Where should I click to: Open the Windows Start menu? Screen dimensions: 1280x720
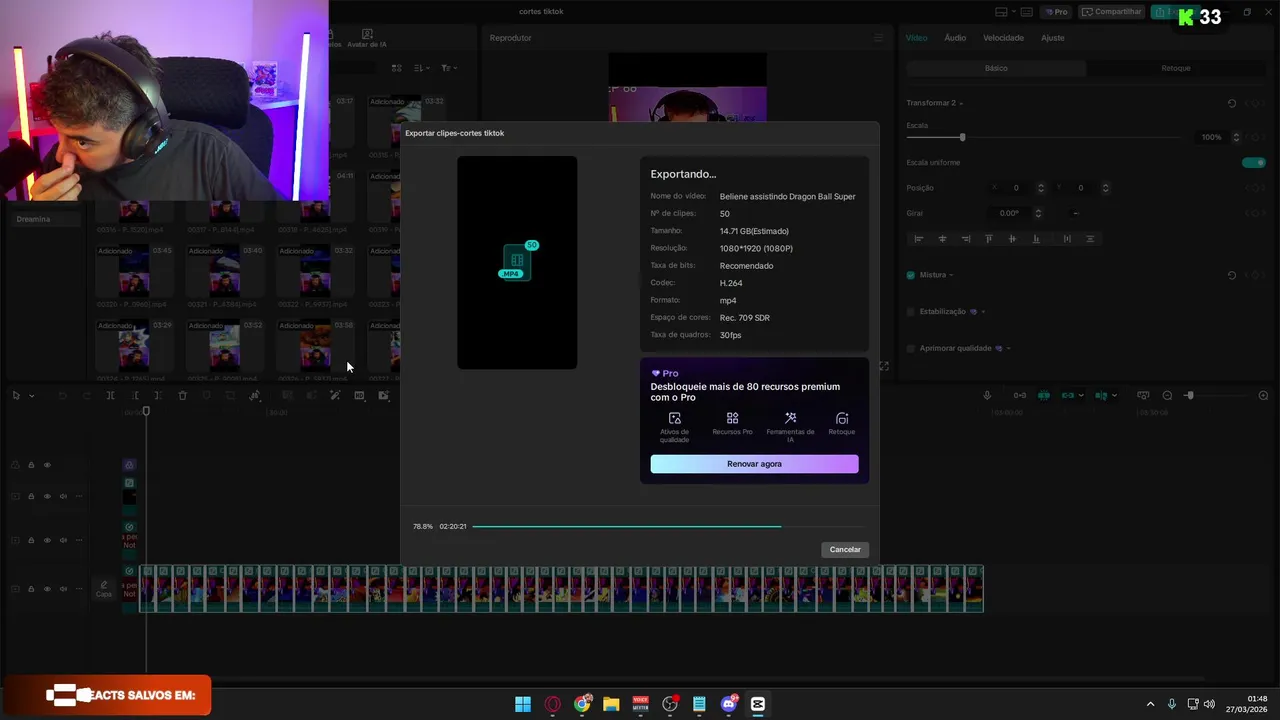tap(523, 704)
